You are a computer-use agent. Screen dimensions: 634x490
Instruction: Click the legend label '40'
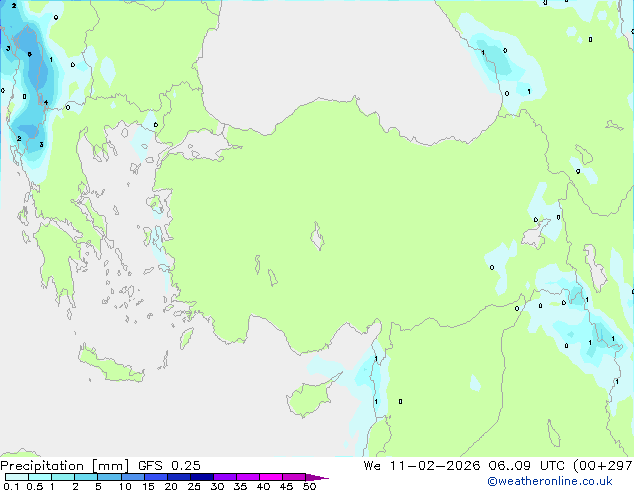[263, 486]
